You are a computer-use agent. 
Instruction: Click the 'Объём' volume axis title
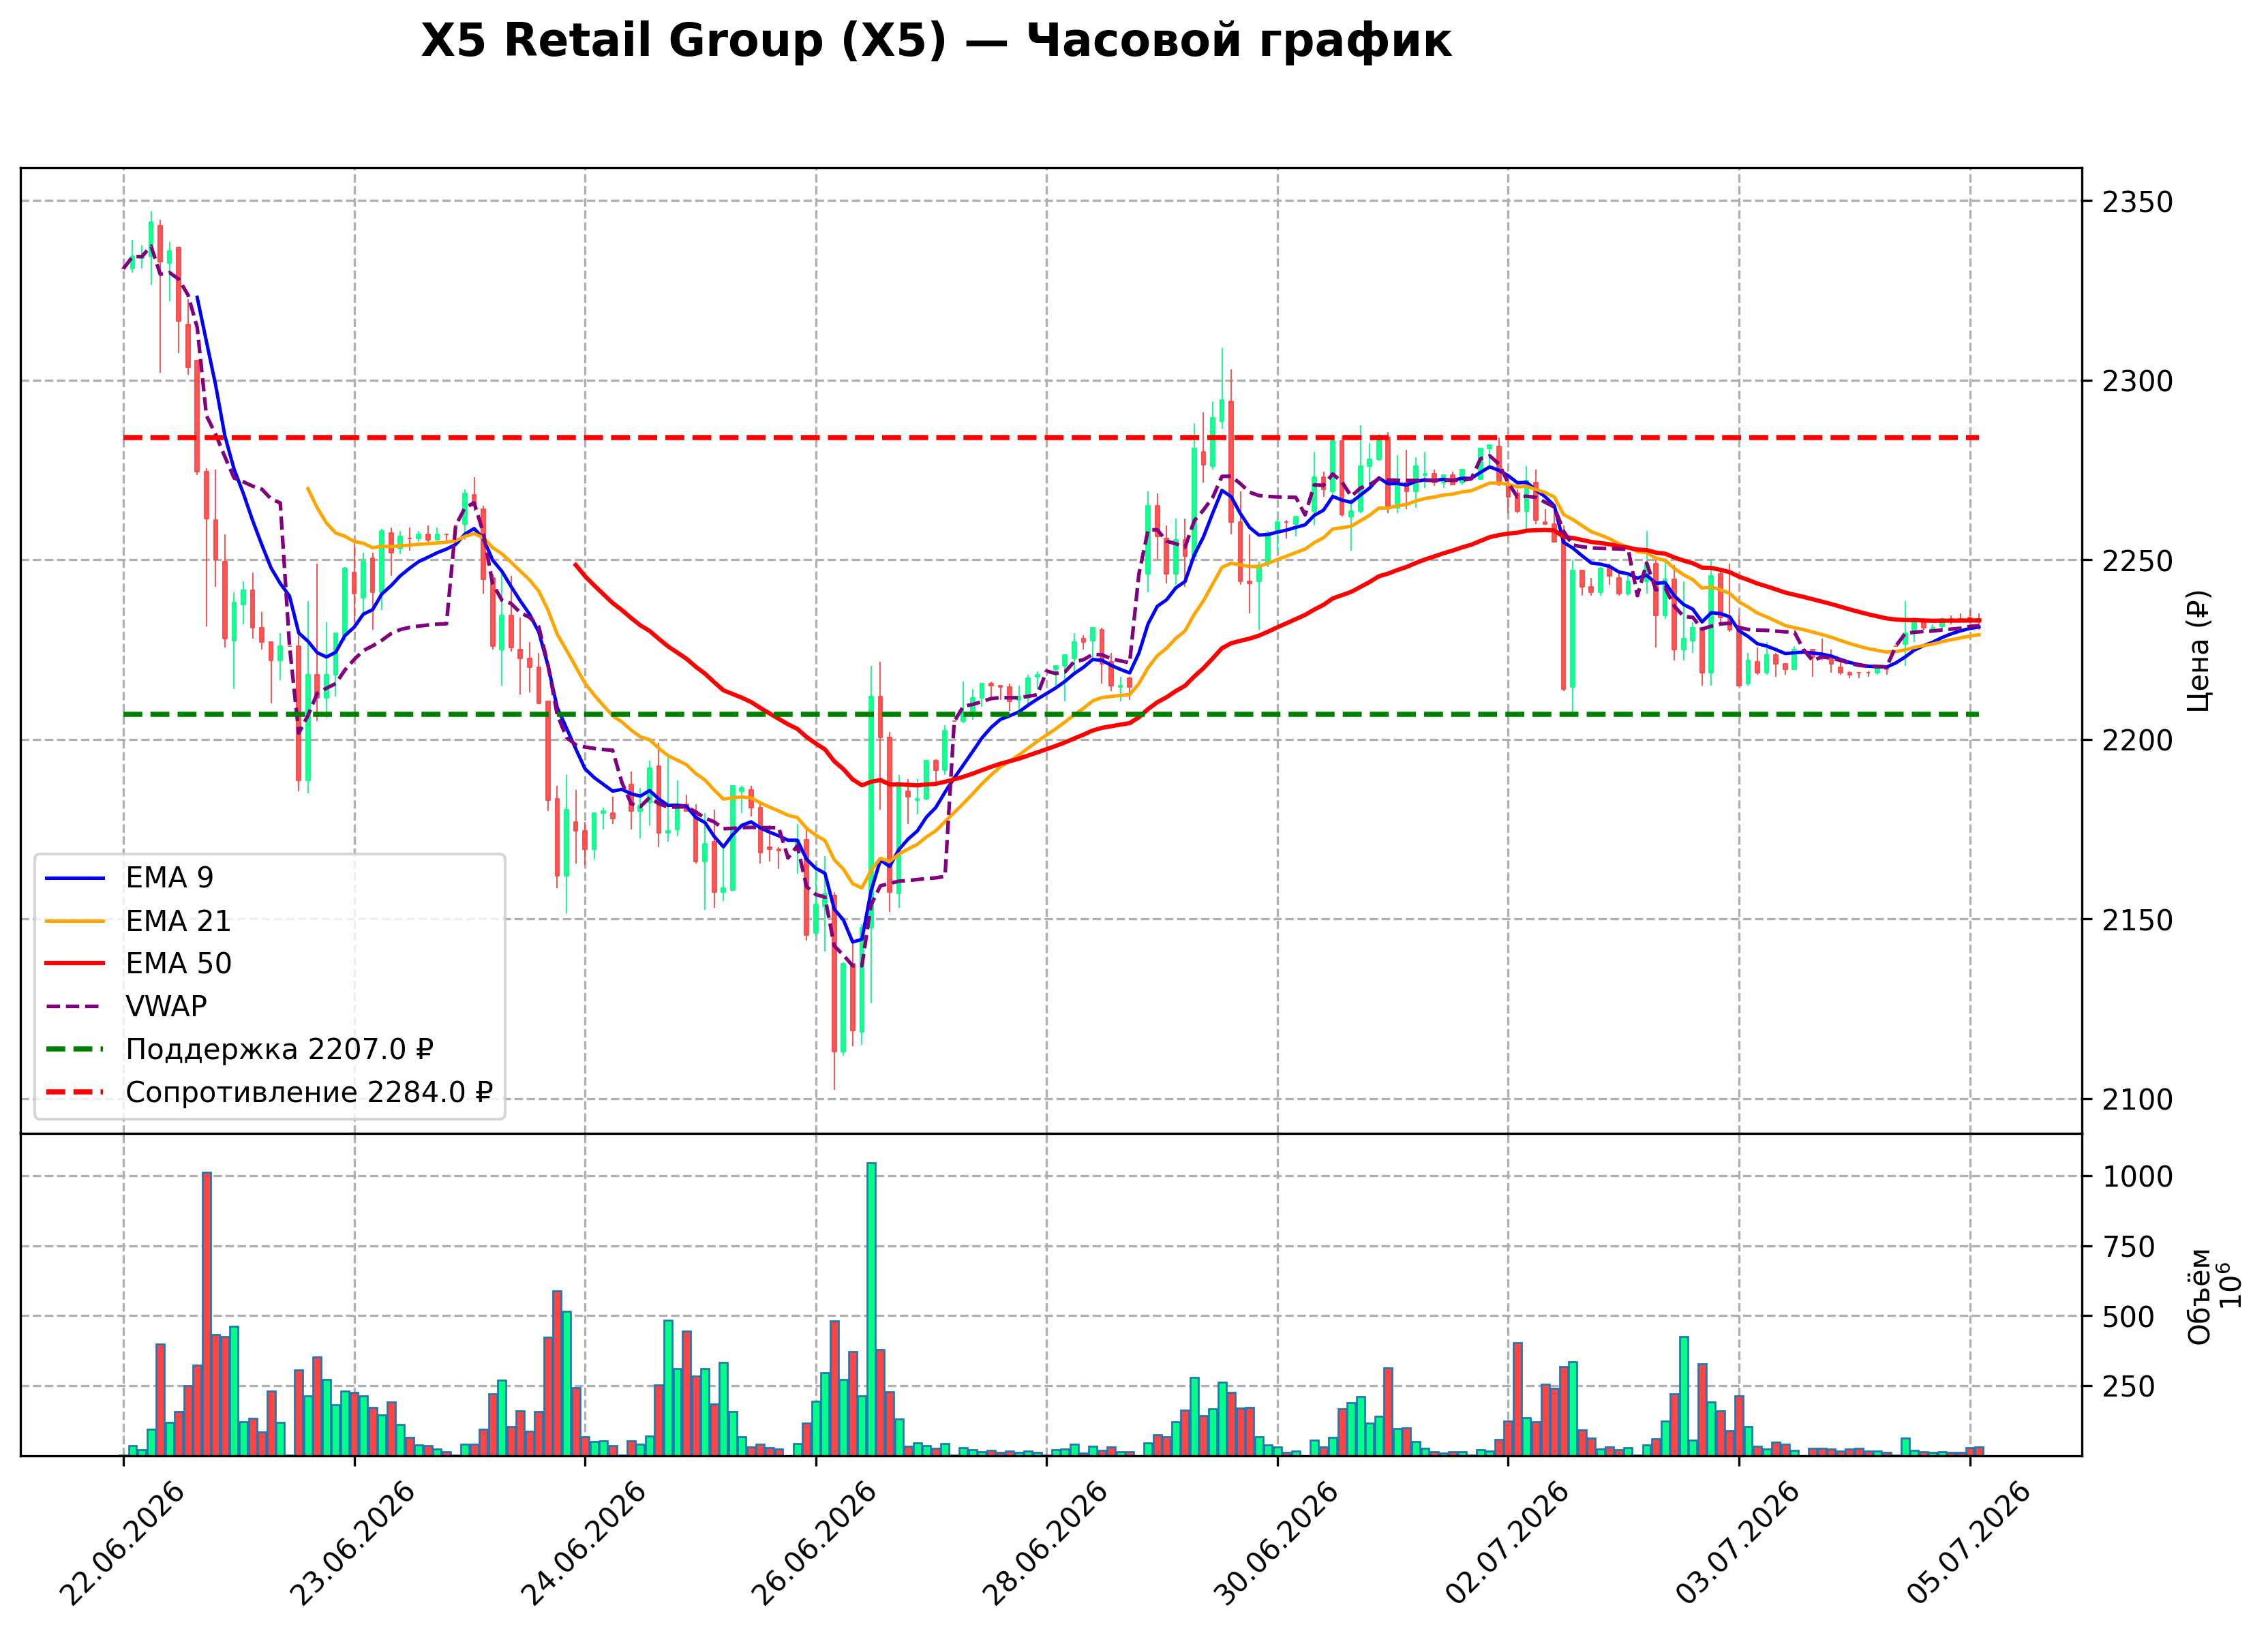pos(2199,1296)
